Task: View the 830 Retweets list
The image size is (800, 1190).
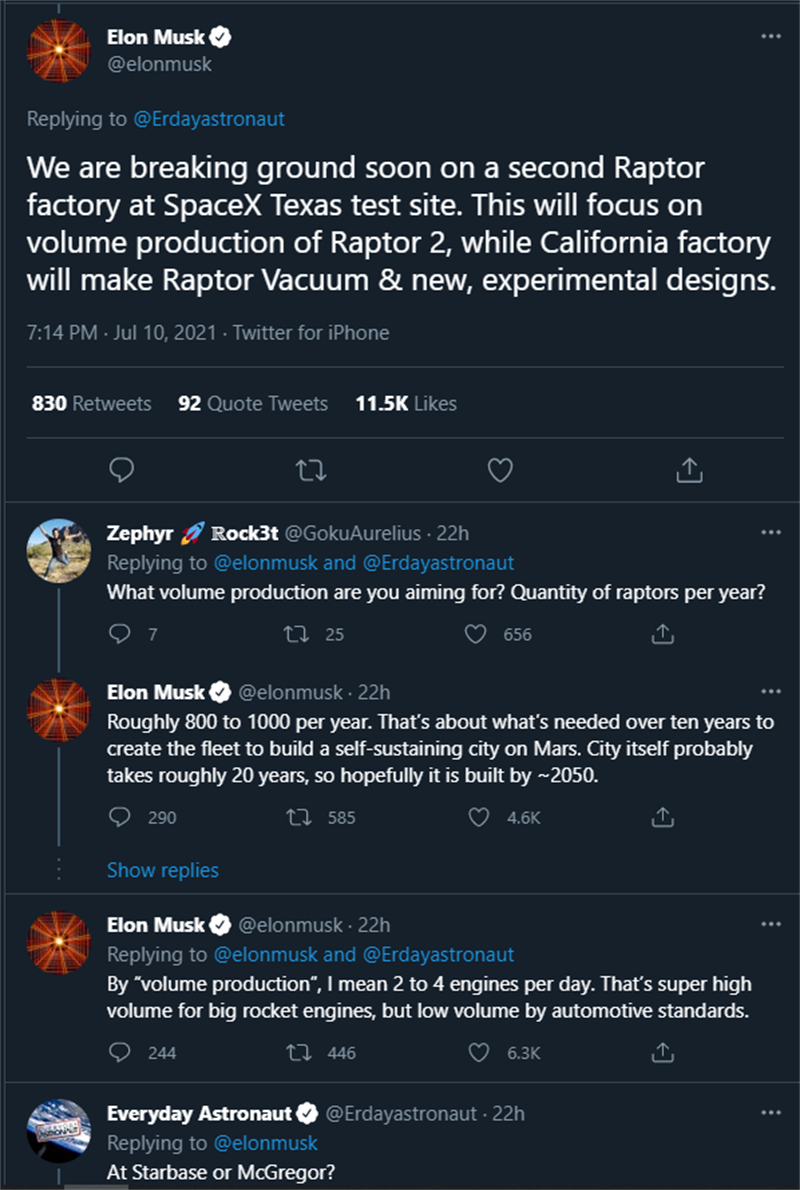Action: click(x=92, y=404)
